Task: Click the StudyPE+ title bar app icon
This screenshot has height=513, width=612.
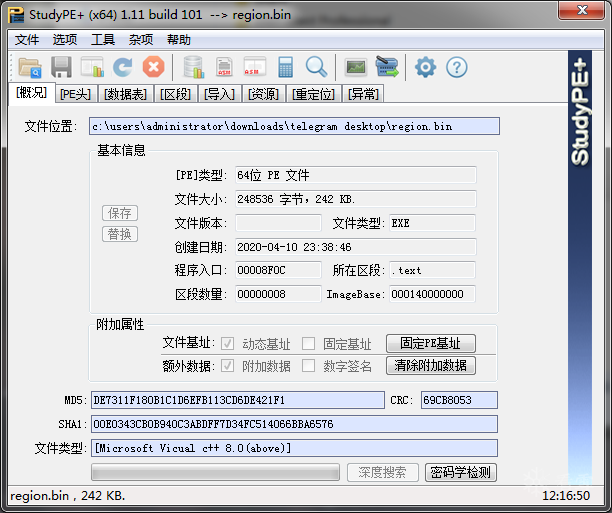Action: 16,15
